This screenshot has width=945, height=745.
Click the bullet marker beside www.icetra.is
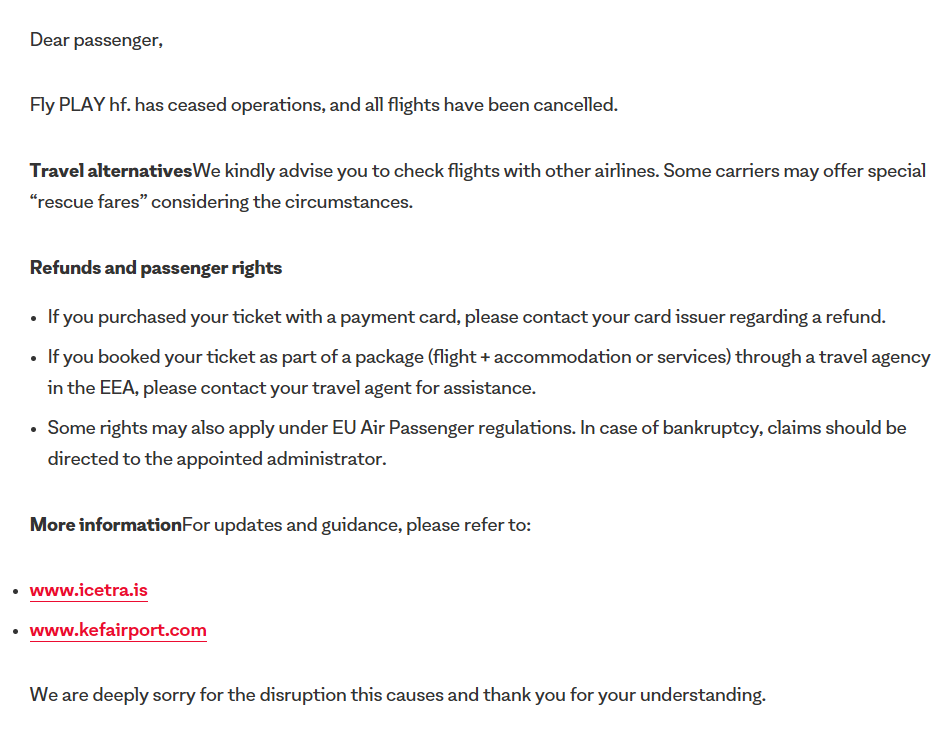[x=14, y=591]
